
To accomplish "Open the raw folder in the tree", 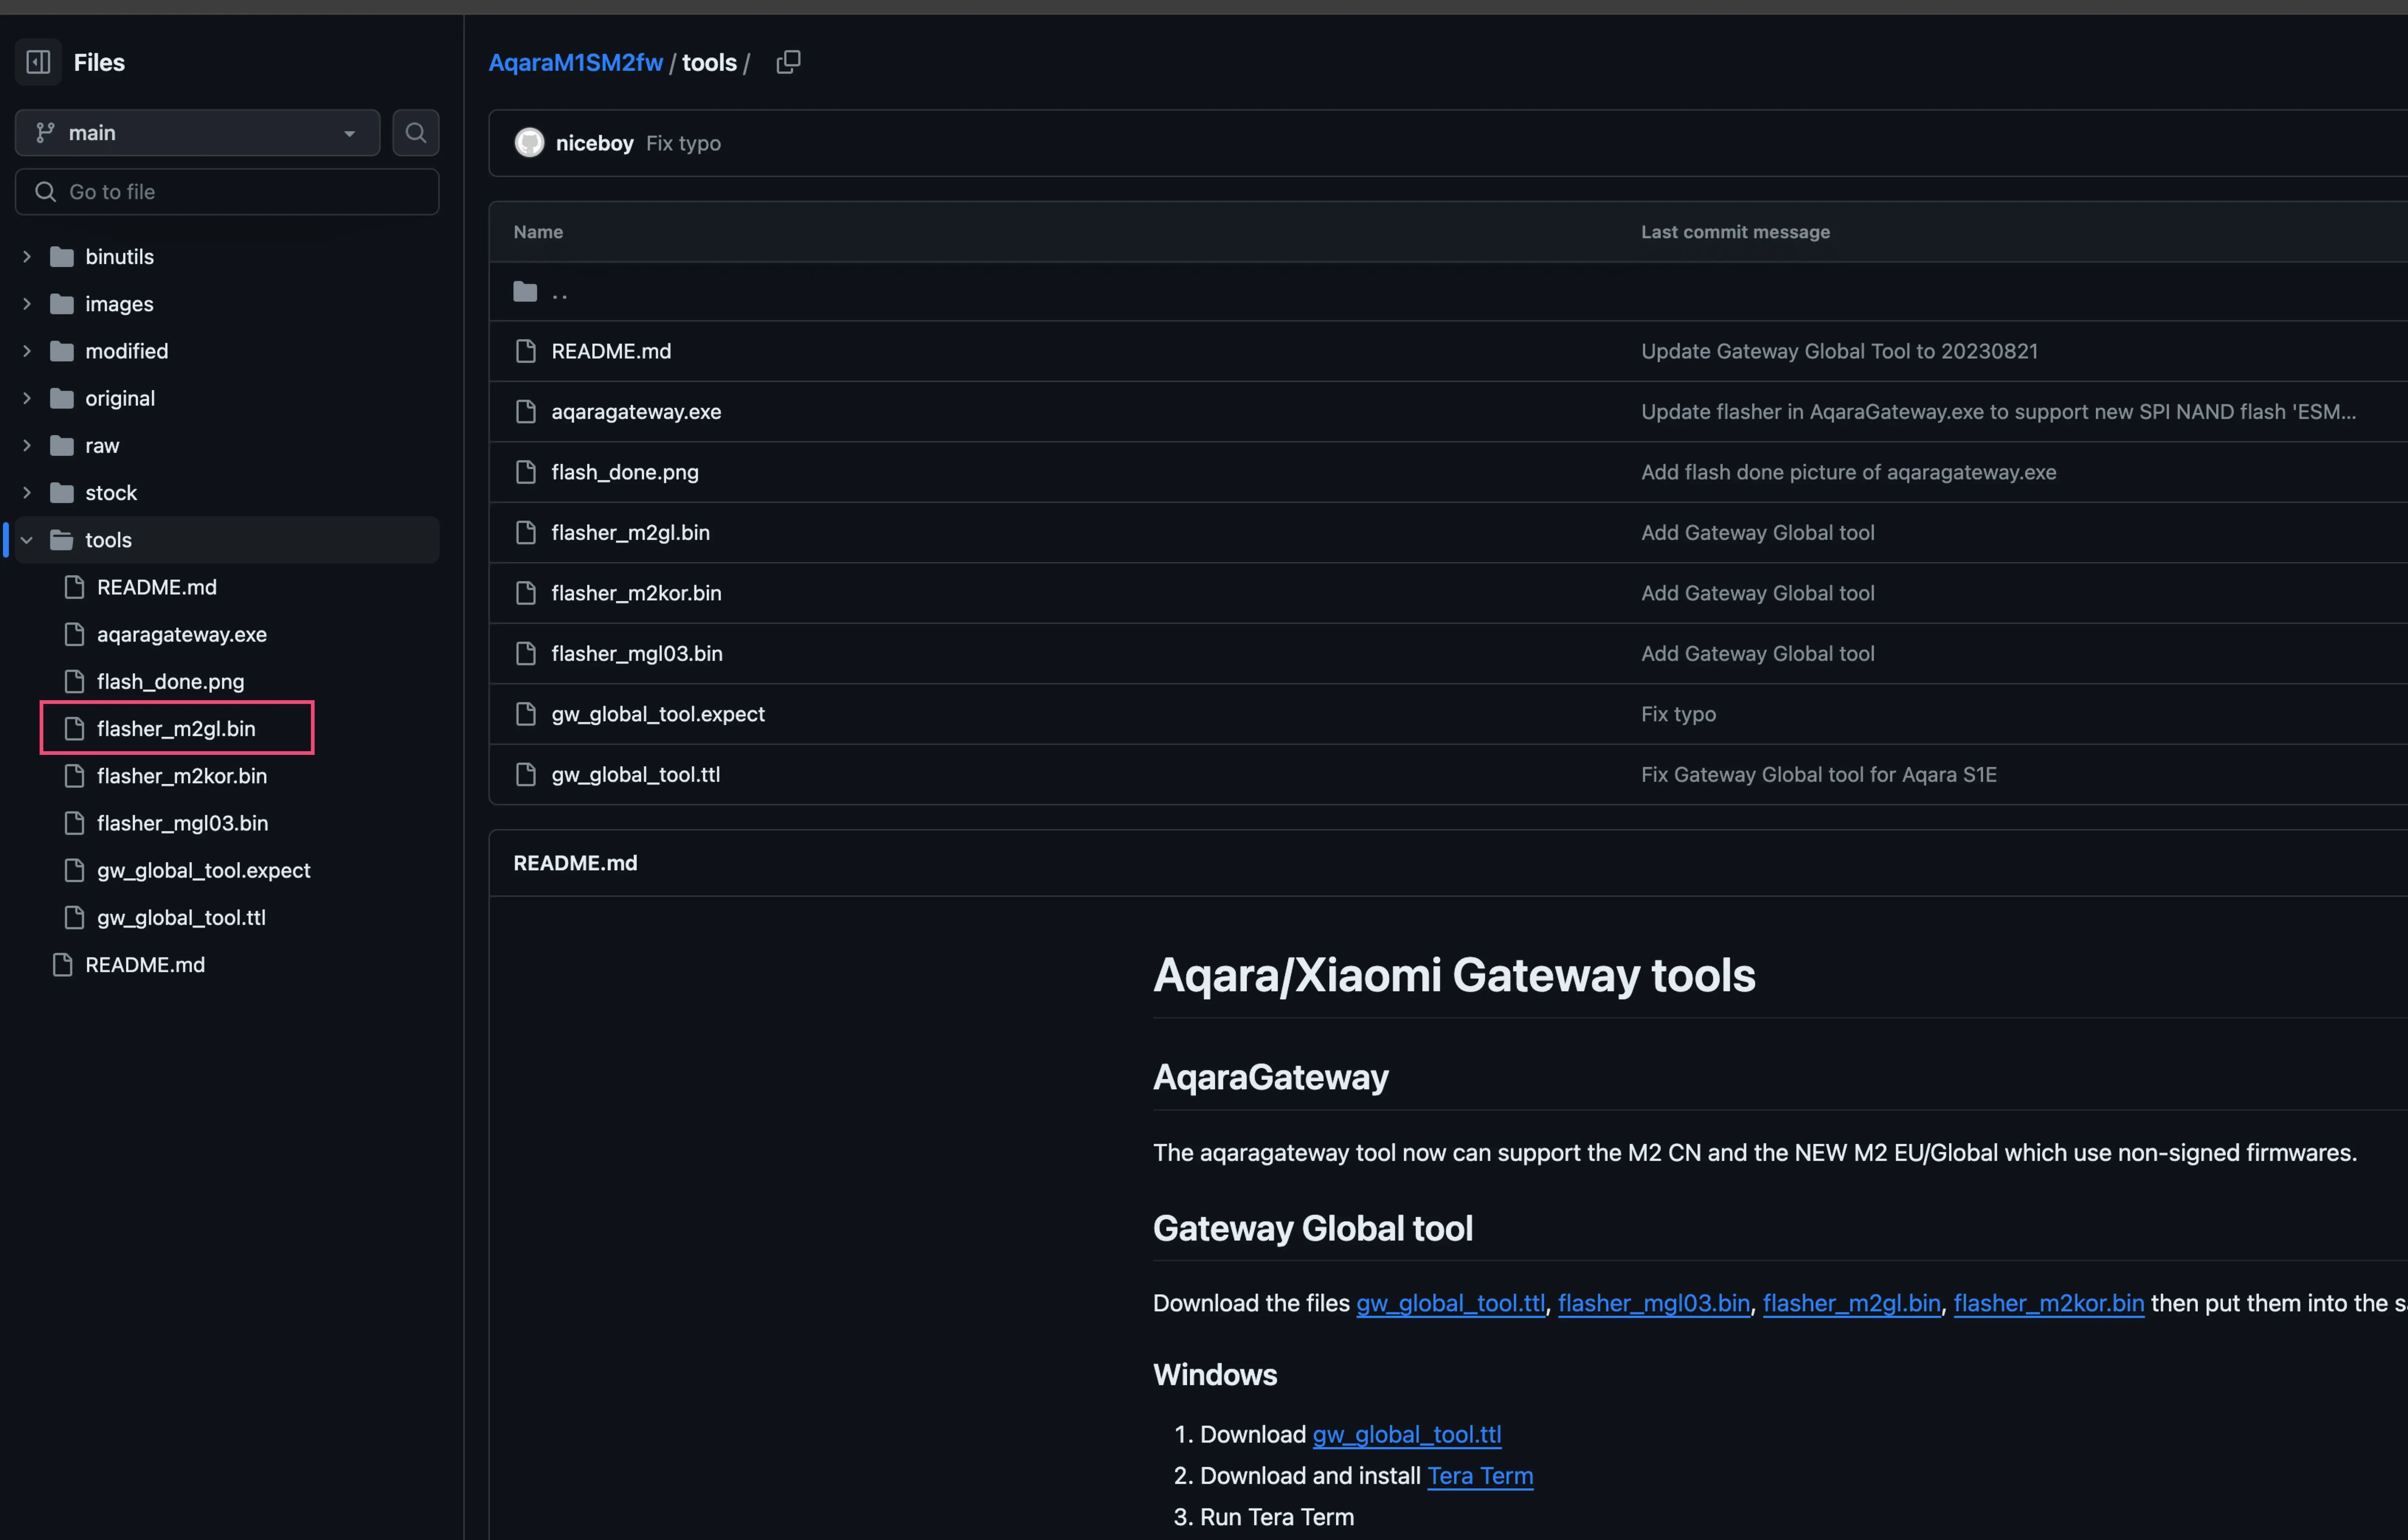I will click(x=102, y=446).
